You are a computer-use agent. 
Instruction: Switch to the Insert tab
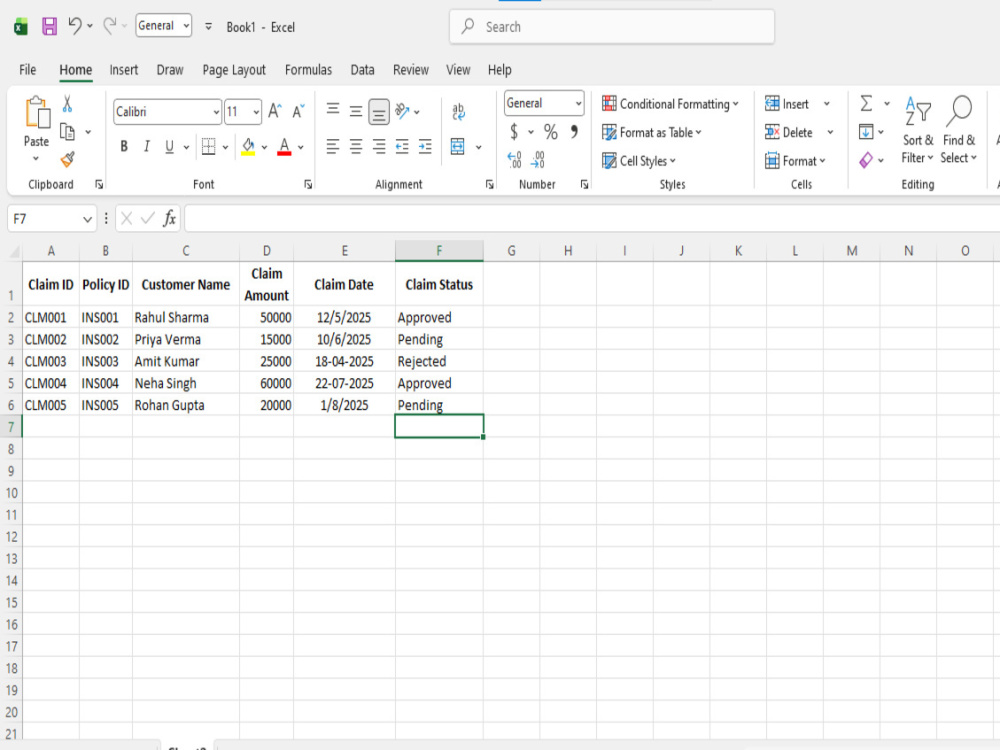click(x=124, y=70)
